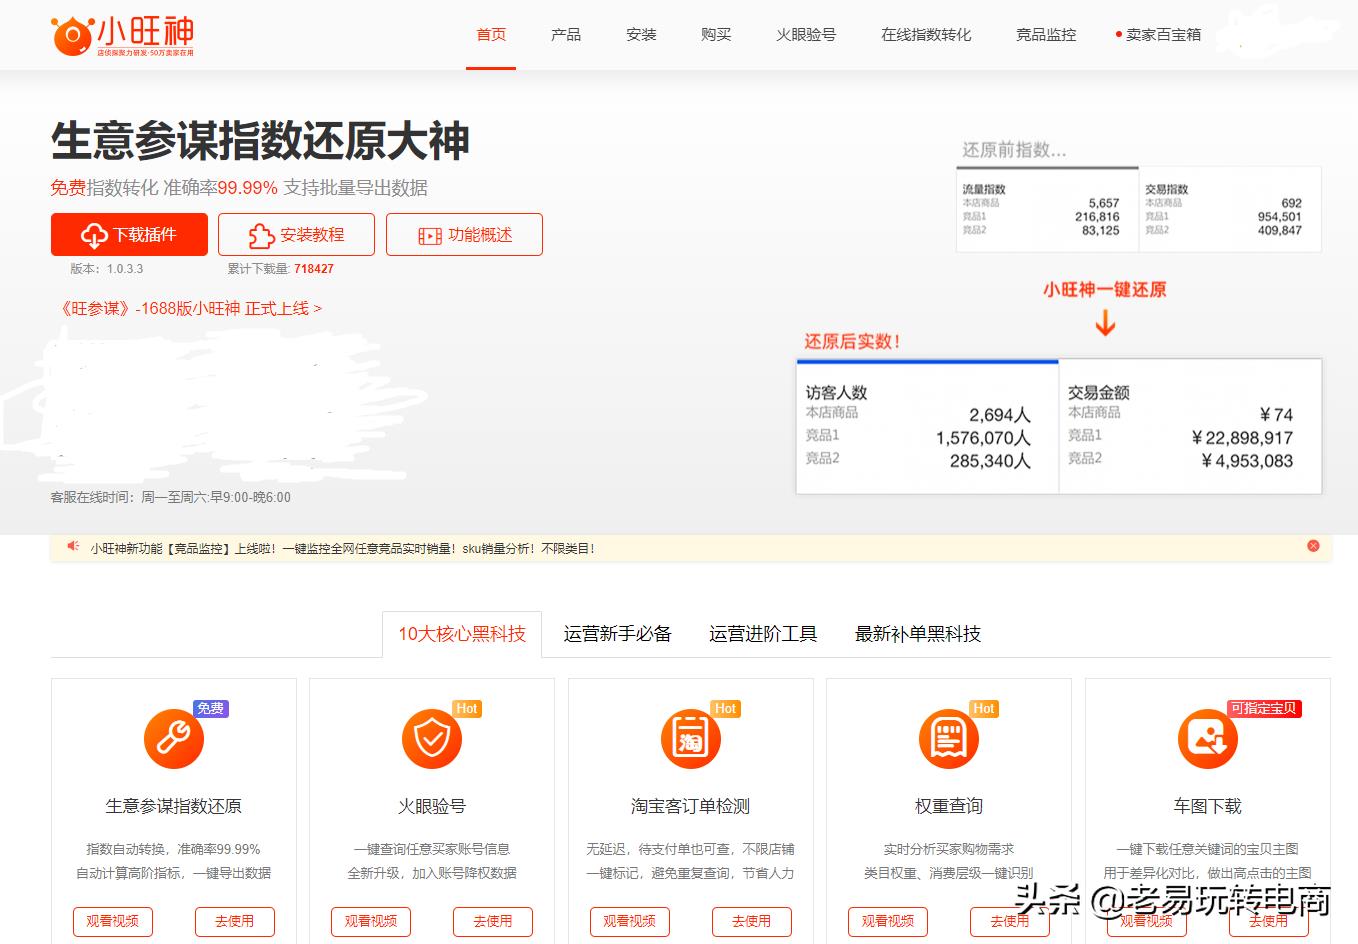Click the puzzle piece icon on 安装教程
Image resolution: width=1358 pixels, height=944 pixels.
pyautogui.click(x=261, y=236)
